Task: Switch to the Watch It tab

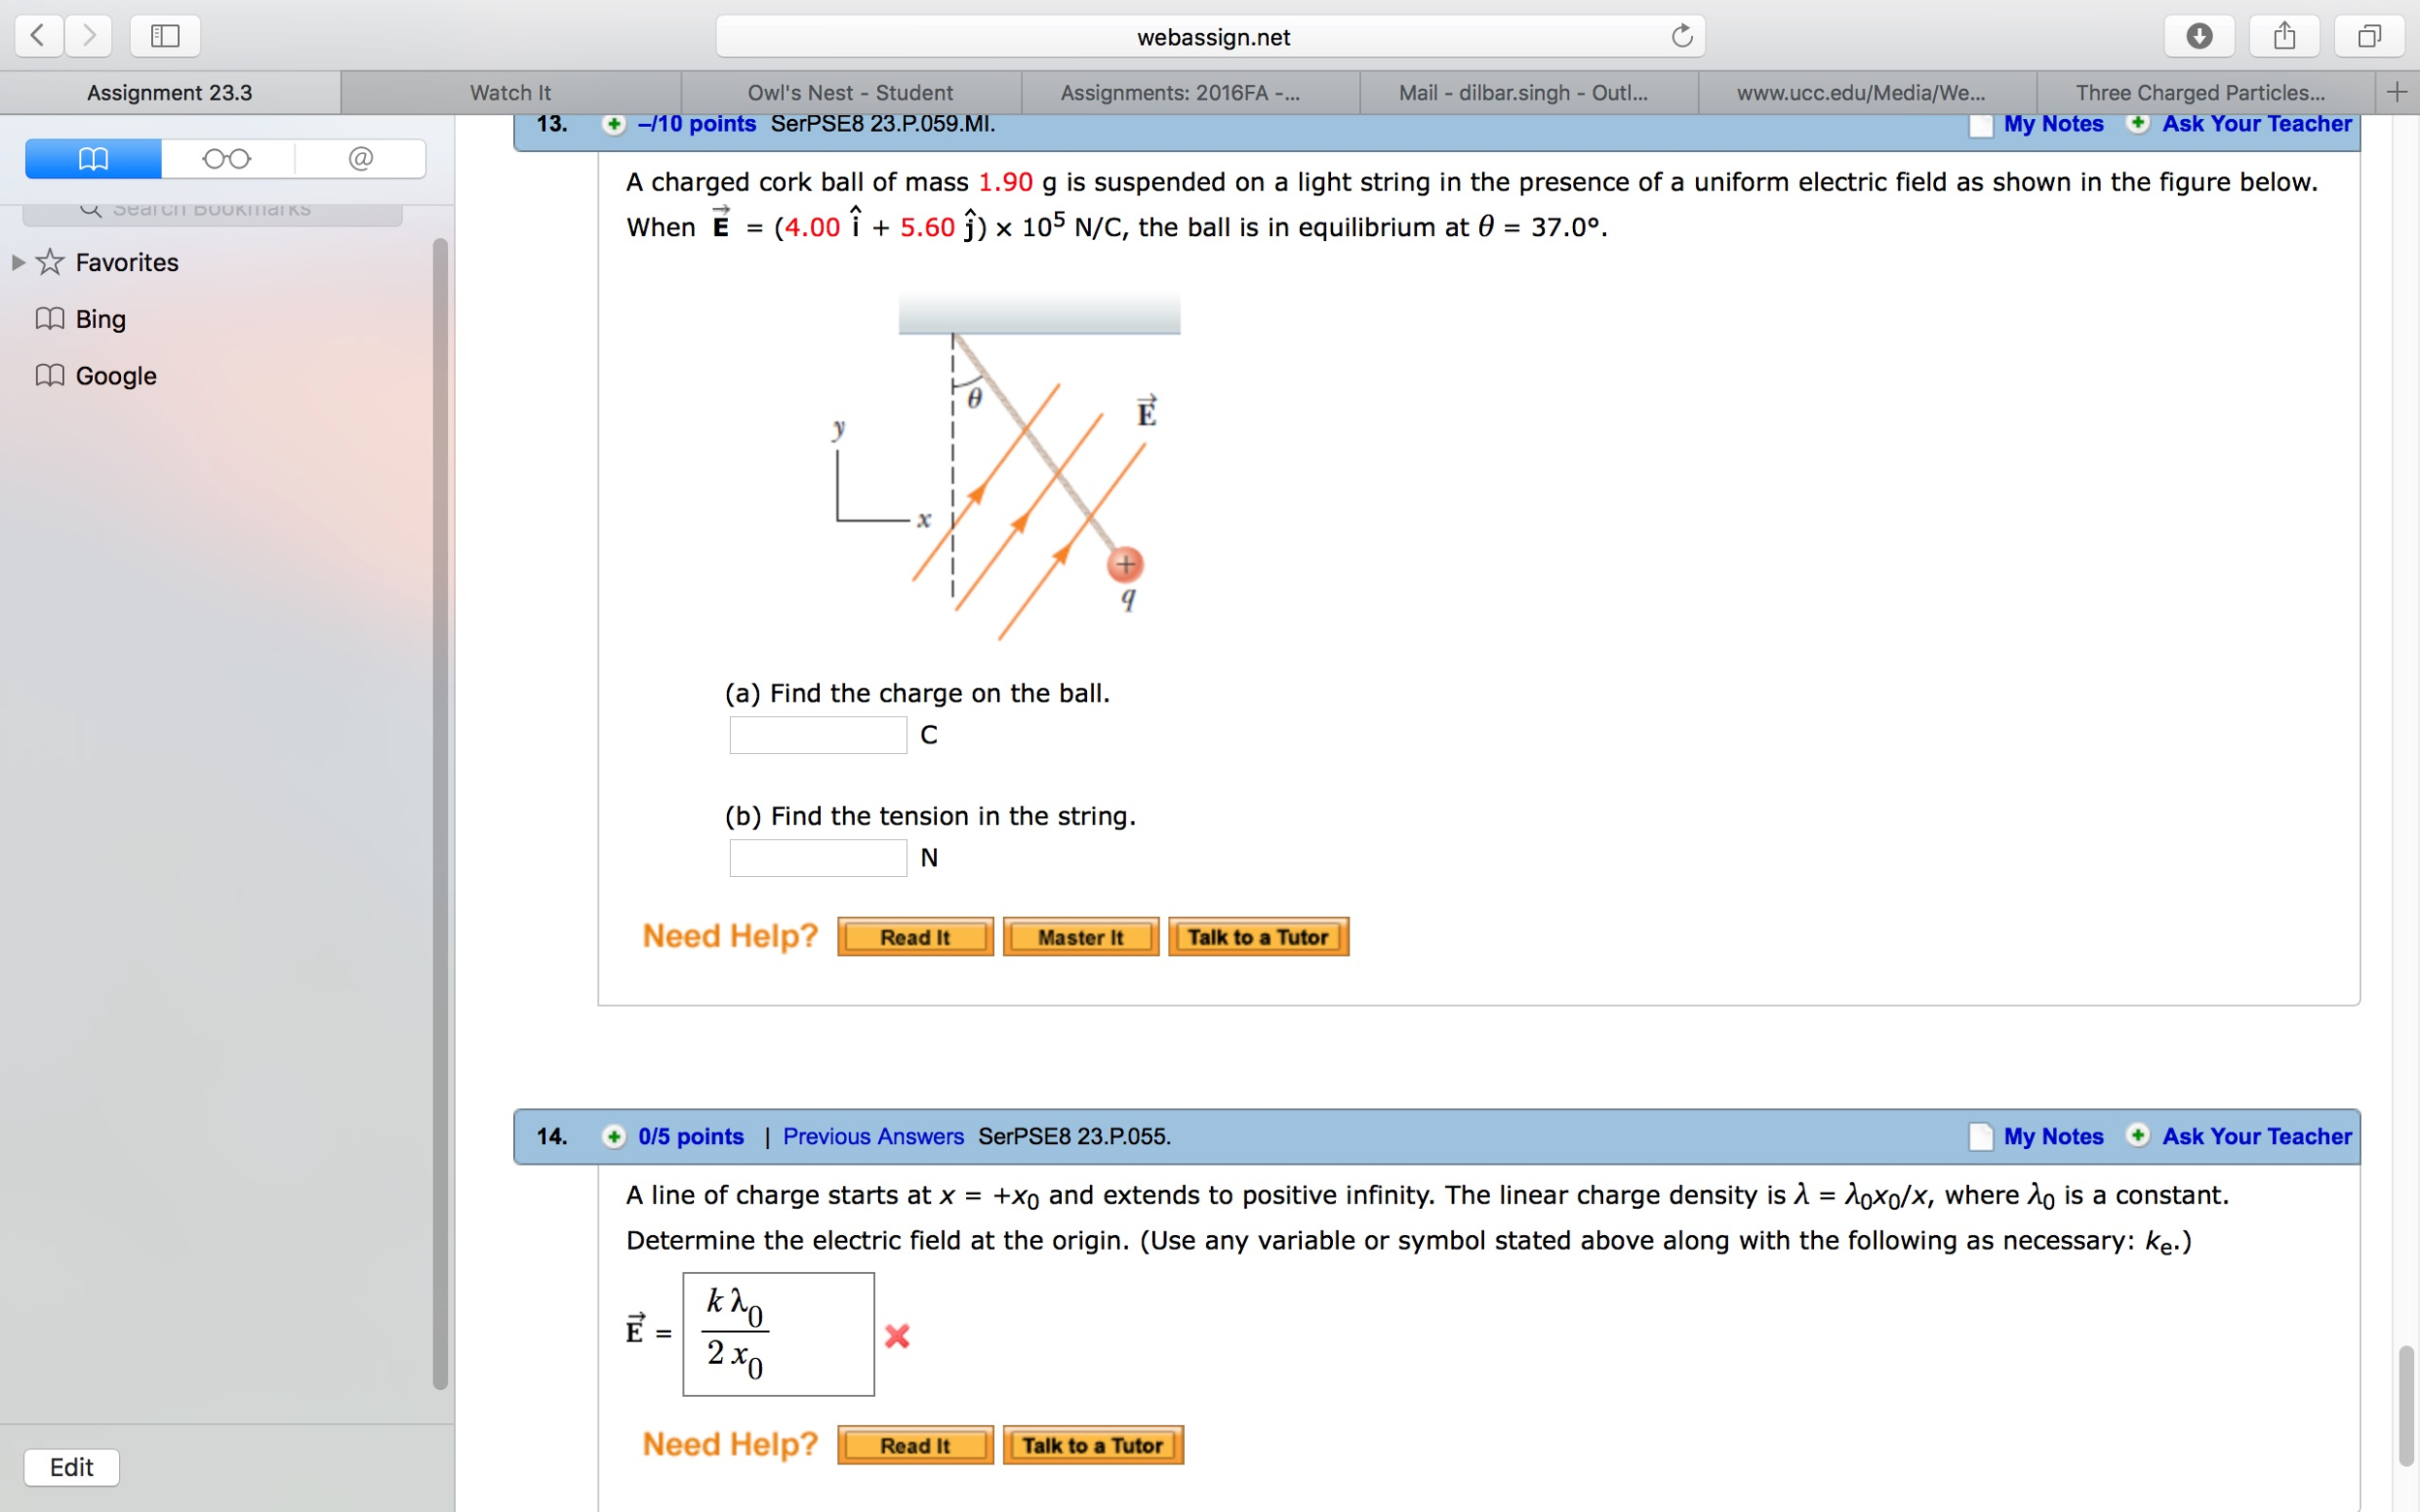Action: (510, 92)
